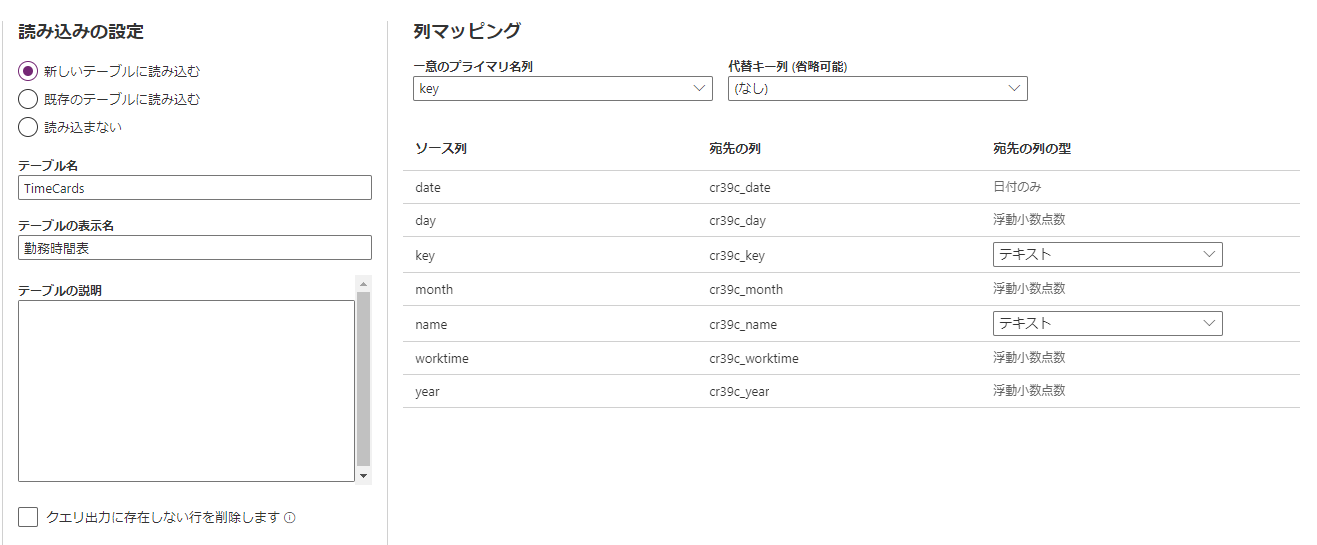Screen dimensions: 1317x545
Task: Open the 一意のプライマリ名列 dropdown
Action: [x=562, y=89]
